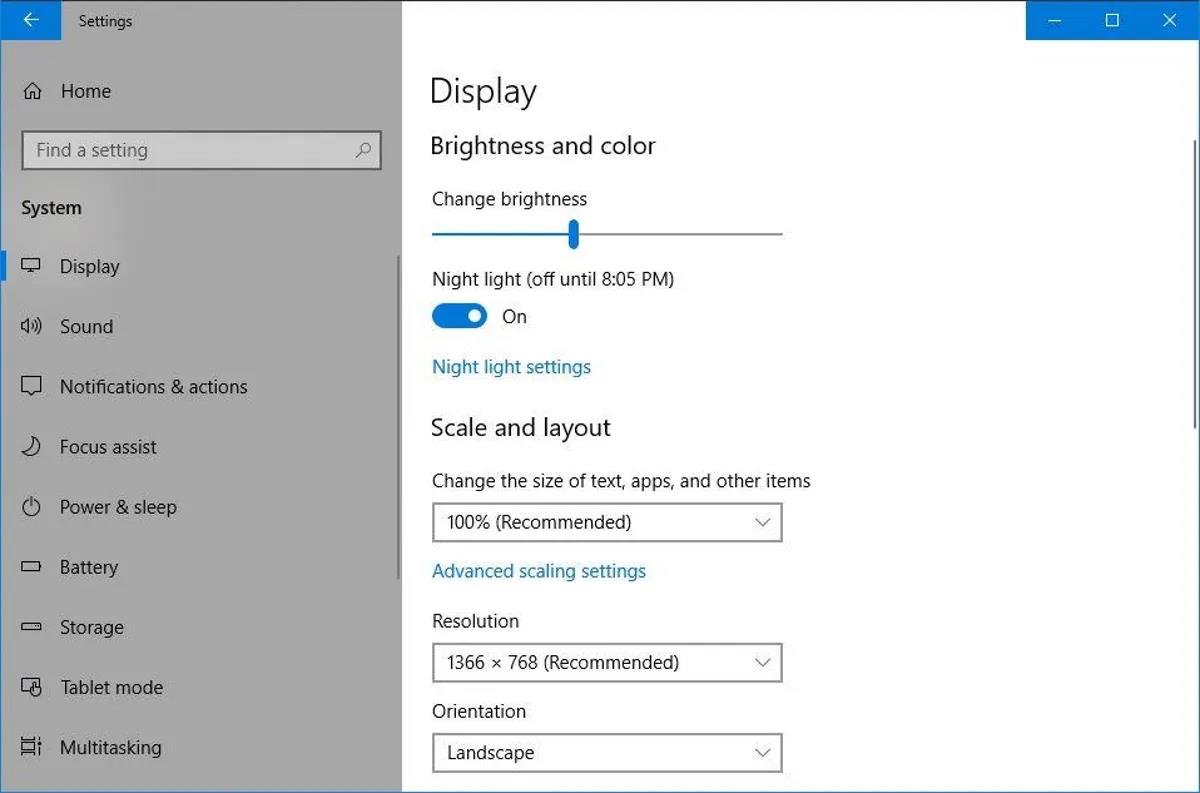The height and width of the screenshot is (793, 1200).
Task: Click the search magnifier icon
Action: 363,150
